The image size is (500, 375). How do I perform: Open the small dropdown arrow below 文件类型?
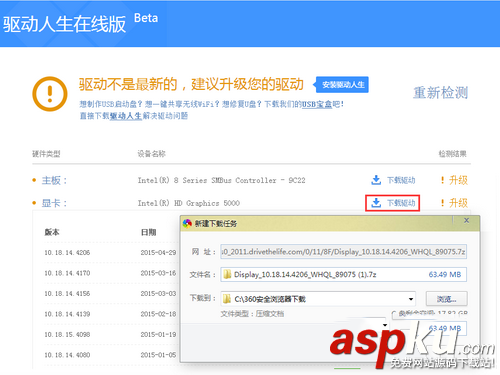[x=385, y=325]
